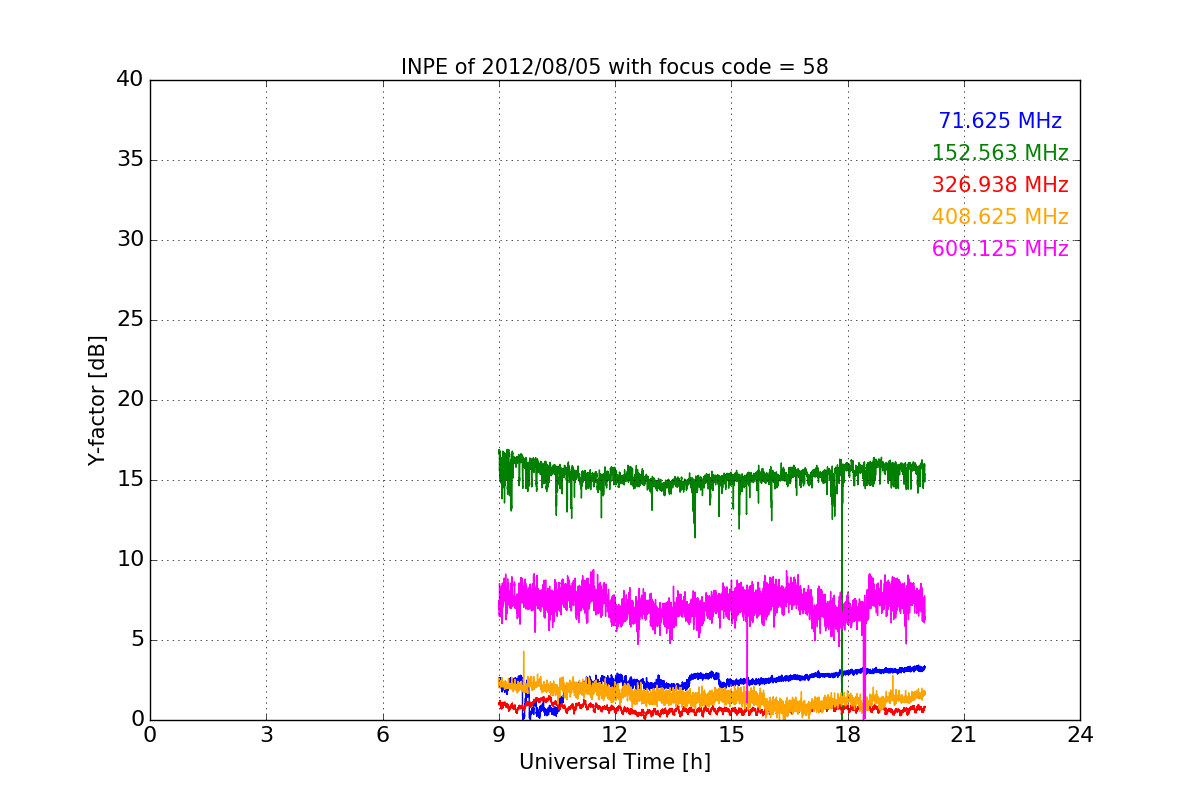
Task: Click the x-axis tick label 24
Action: [x=1080, y=734]
